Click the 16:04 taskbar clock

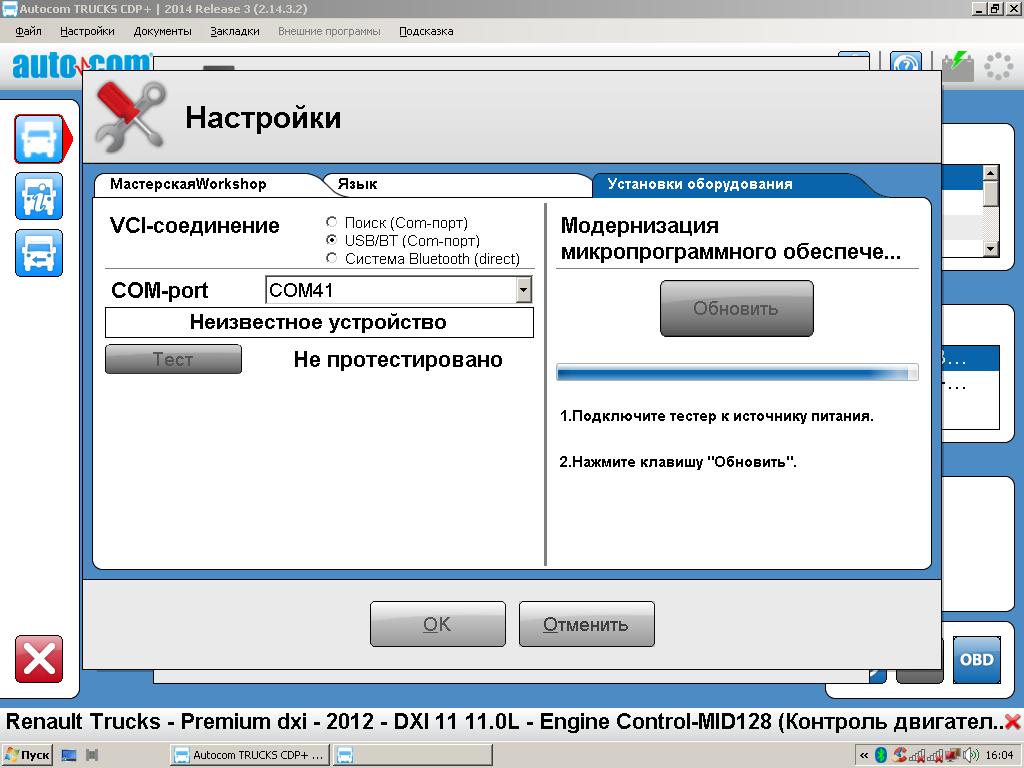coord(999,755)
